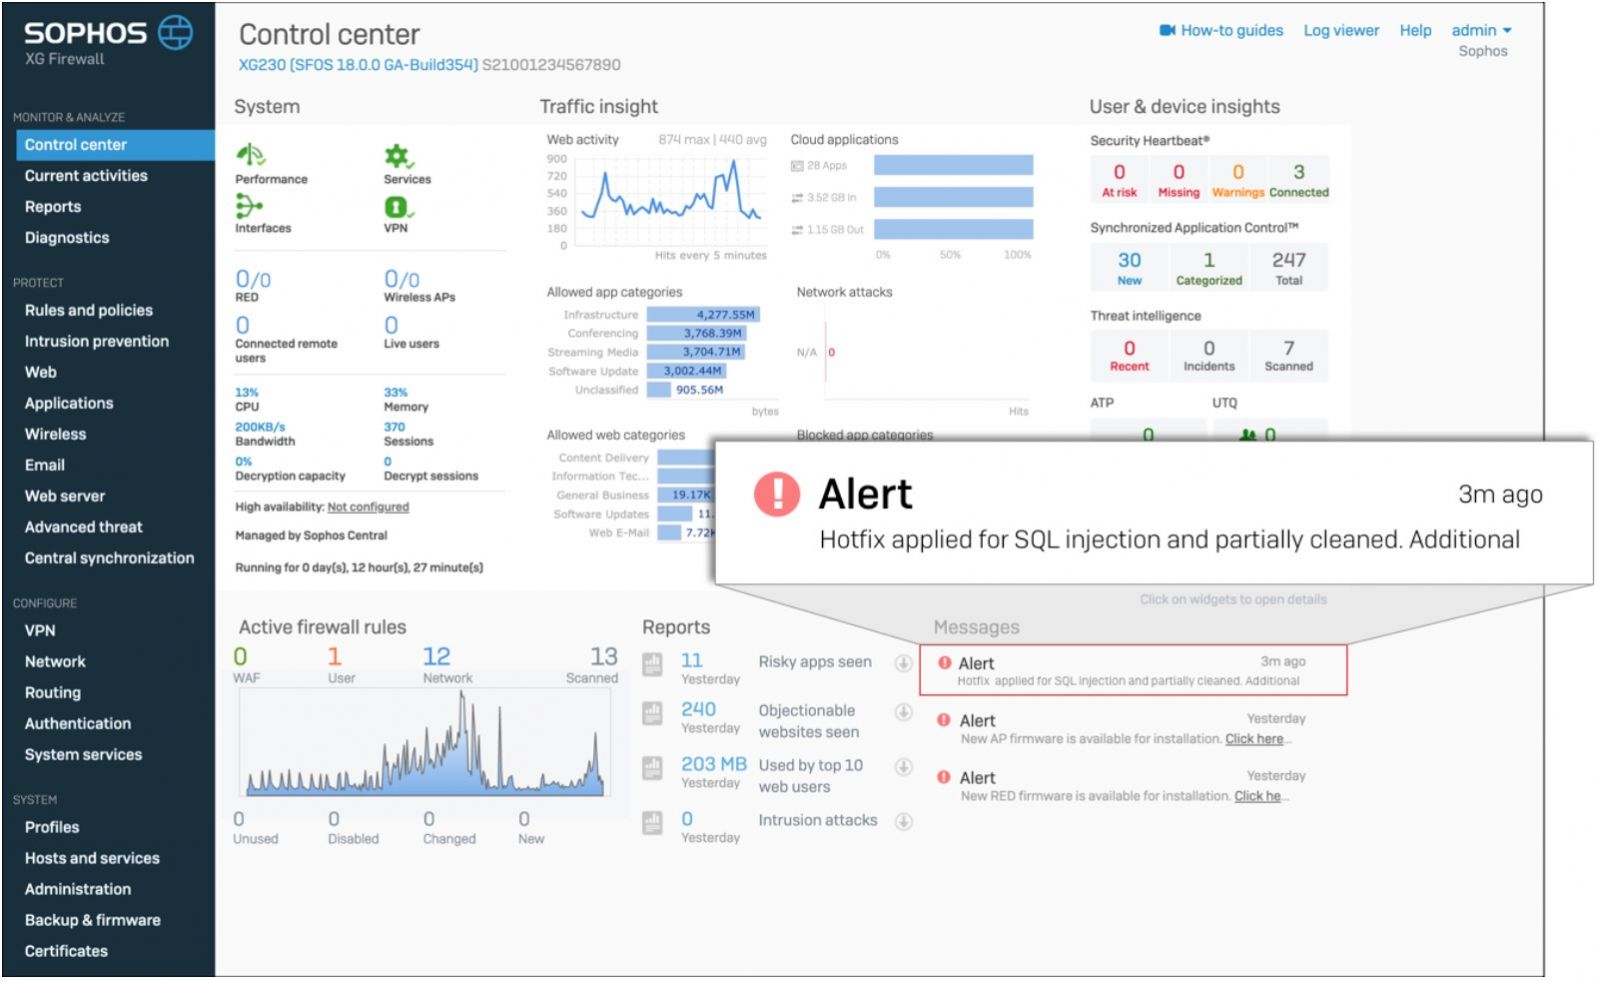This screenshot has width=1600, height=981.
Task: Open Wireless in sidebar
Action: point(56,434)
